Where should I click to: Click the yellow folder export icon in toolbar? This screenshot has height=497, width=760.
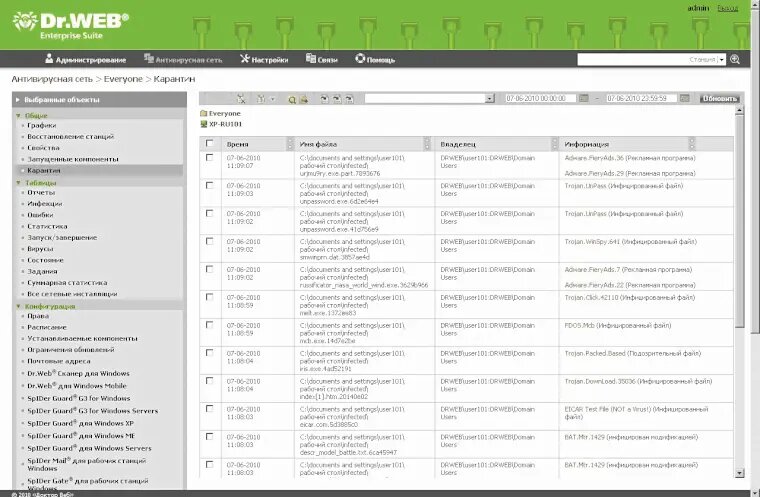[304, 99]
